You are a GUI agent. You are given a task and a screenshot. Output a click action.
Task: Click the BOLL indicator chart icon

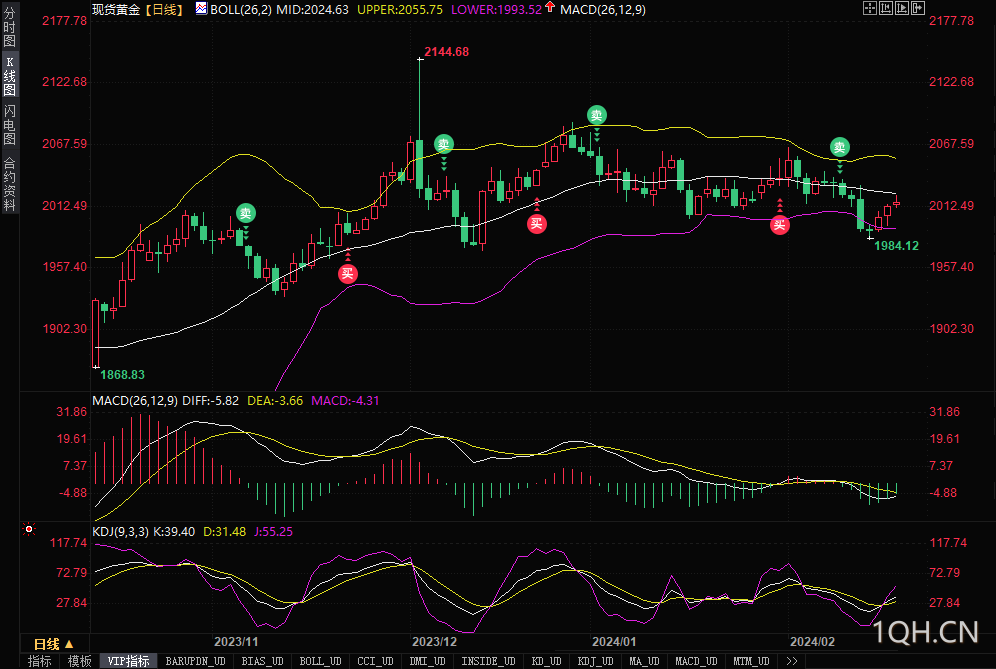[x=201, y=9]
